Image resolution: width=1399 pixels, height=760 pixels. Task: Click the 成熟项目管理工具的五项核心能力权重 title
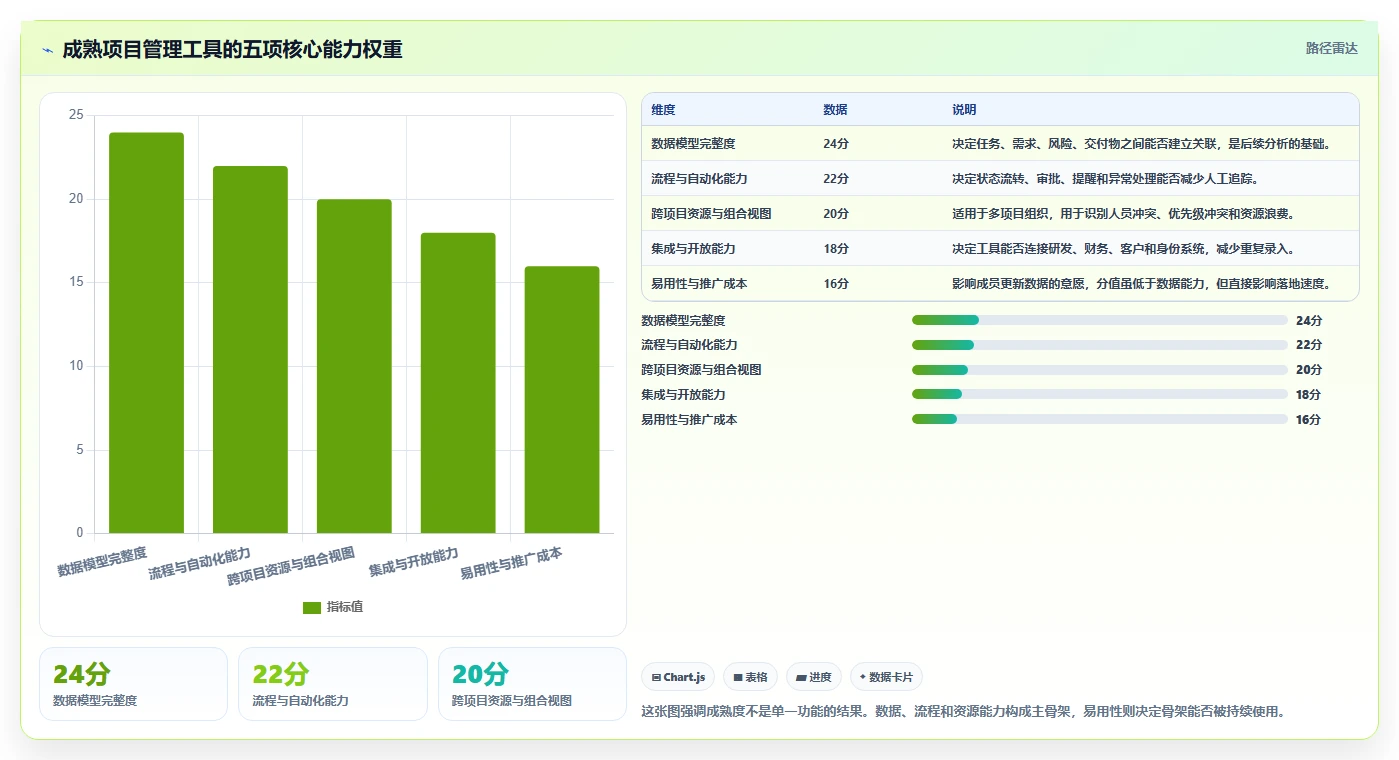coord(232,49)
